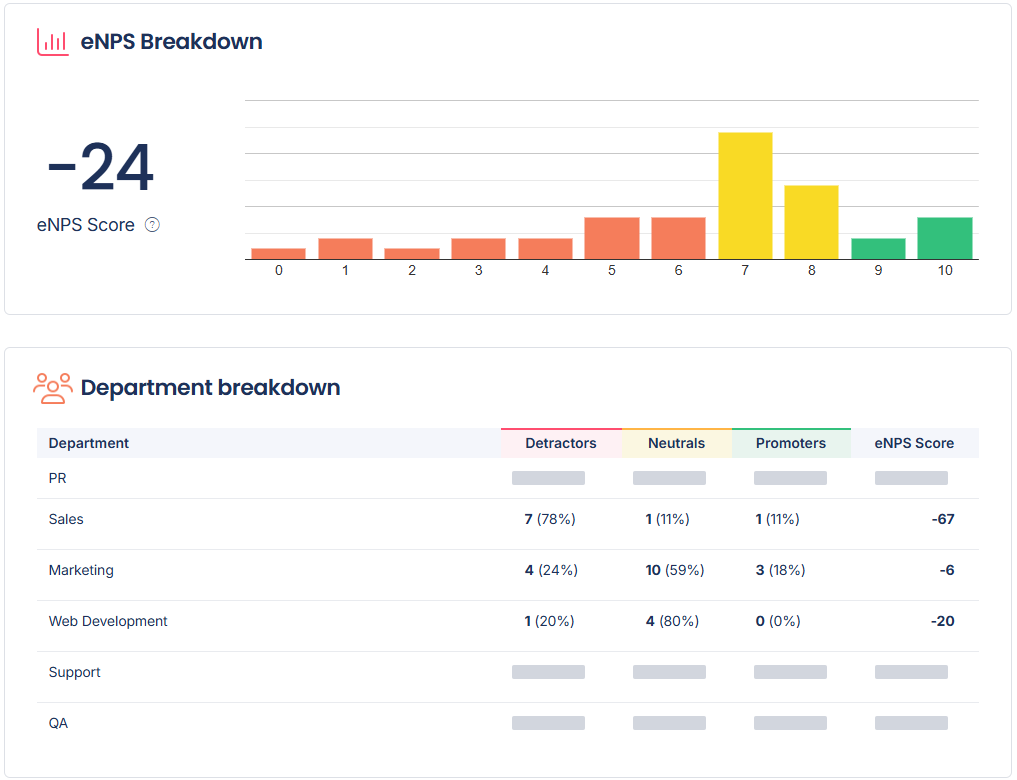Click the Neutrals column header
The image size is (1017, 780).
pos(676,443)
